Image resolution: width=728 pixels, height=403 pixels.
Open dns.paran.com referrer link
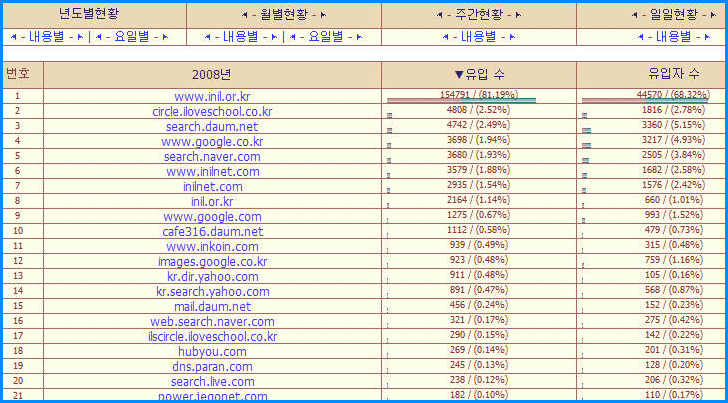[212, 366]
